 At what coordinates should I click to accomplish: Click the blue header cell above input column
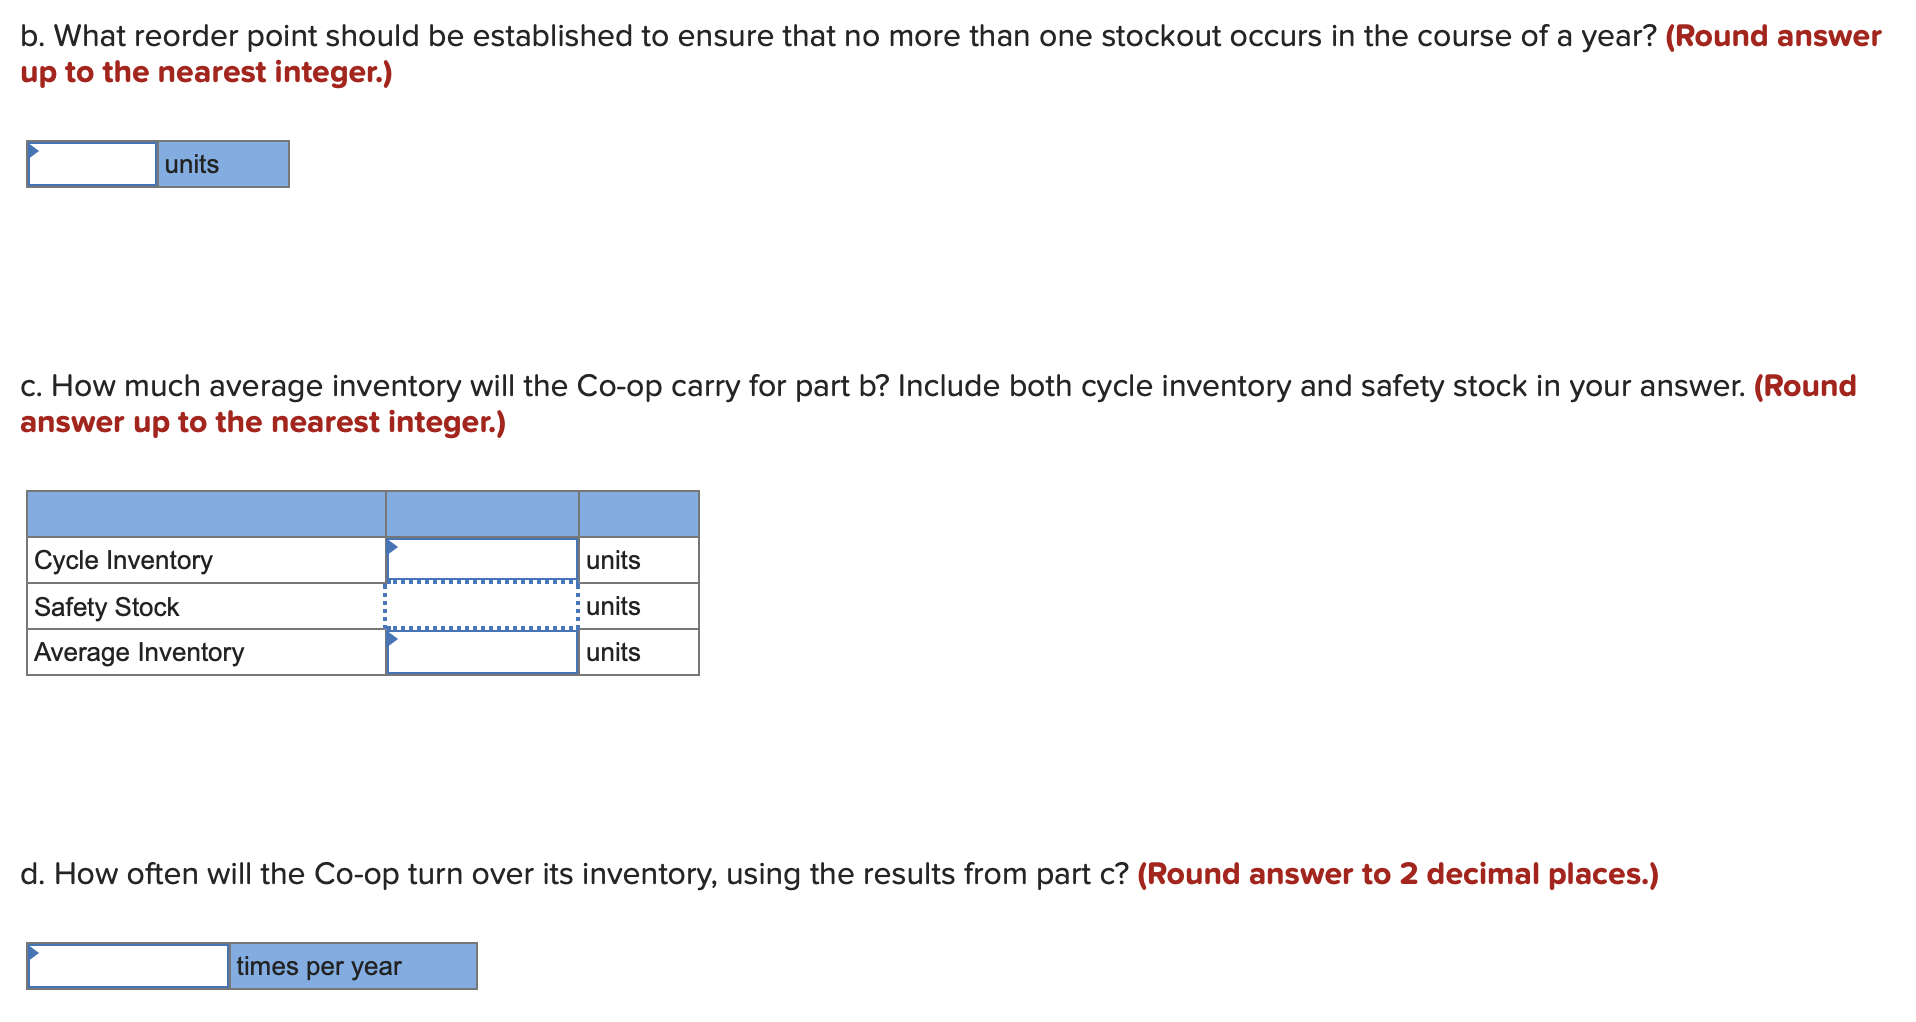pos(482,514)
